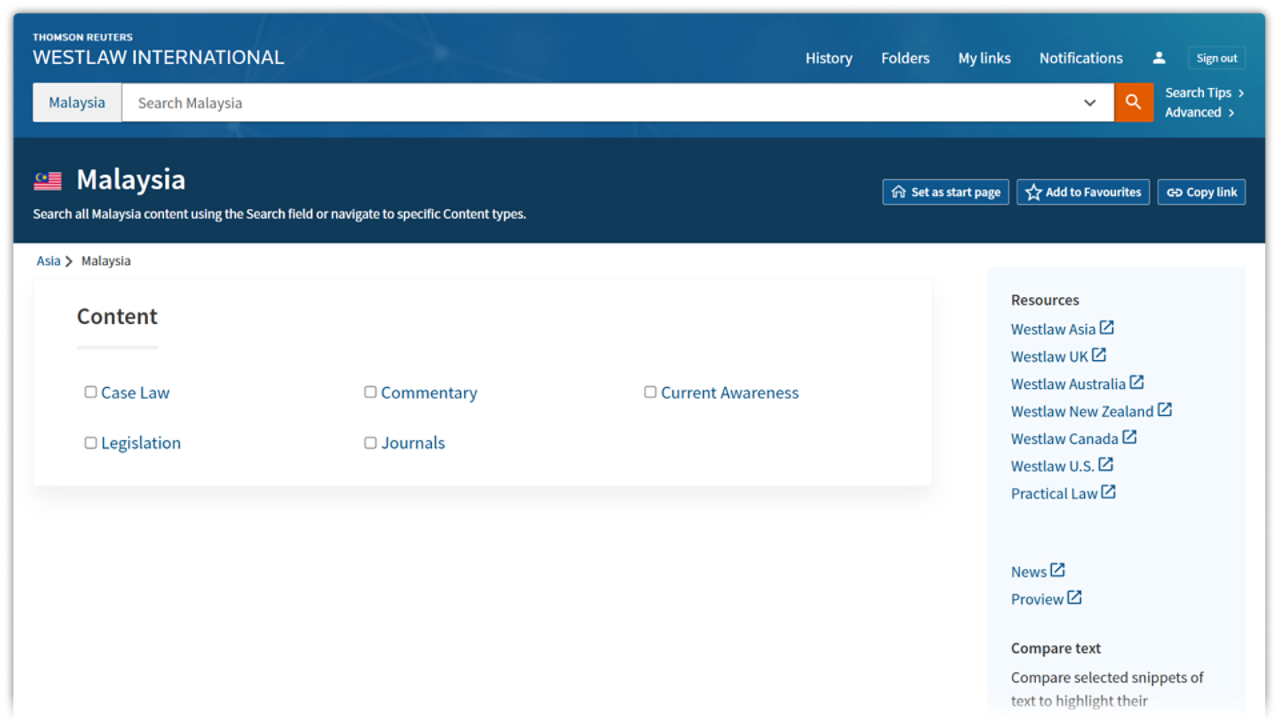
Task: Navigate to Asia breadcrumb link
Action: pos(48,261)
